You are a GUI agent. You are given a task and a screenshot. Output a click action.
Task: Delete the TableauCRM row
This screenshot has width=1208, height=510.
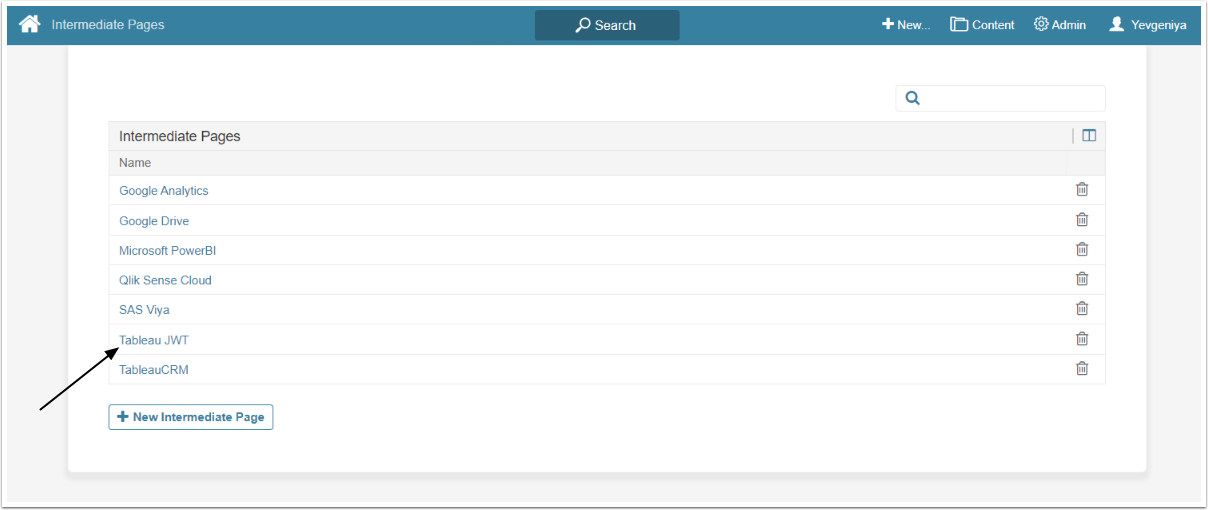1082,369
